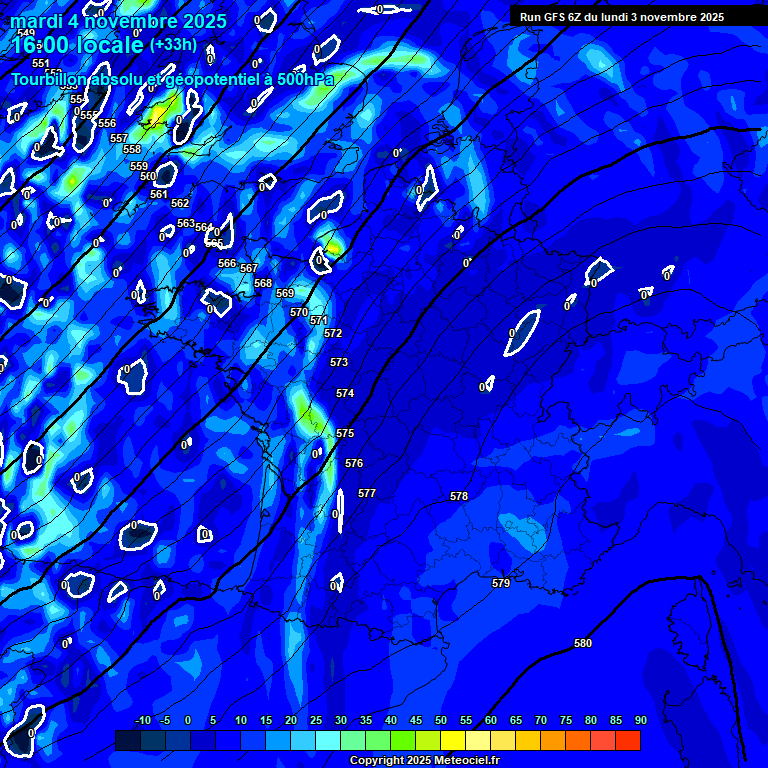Click the 573 contour label
768x768 pixels.
click(x=339, y=362)
